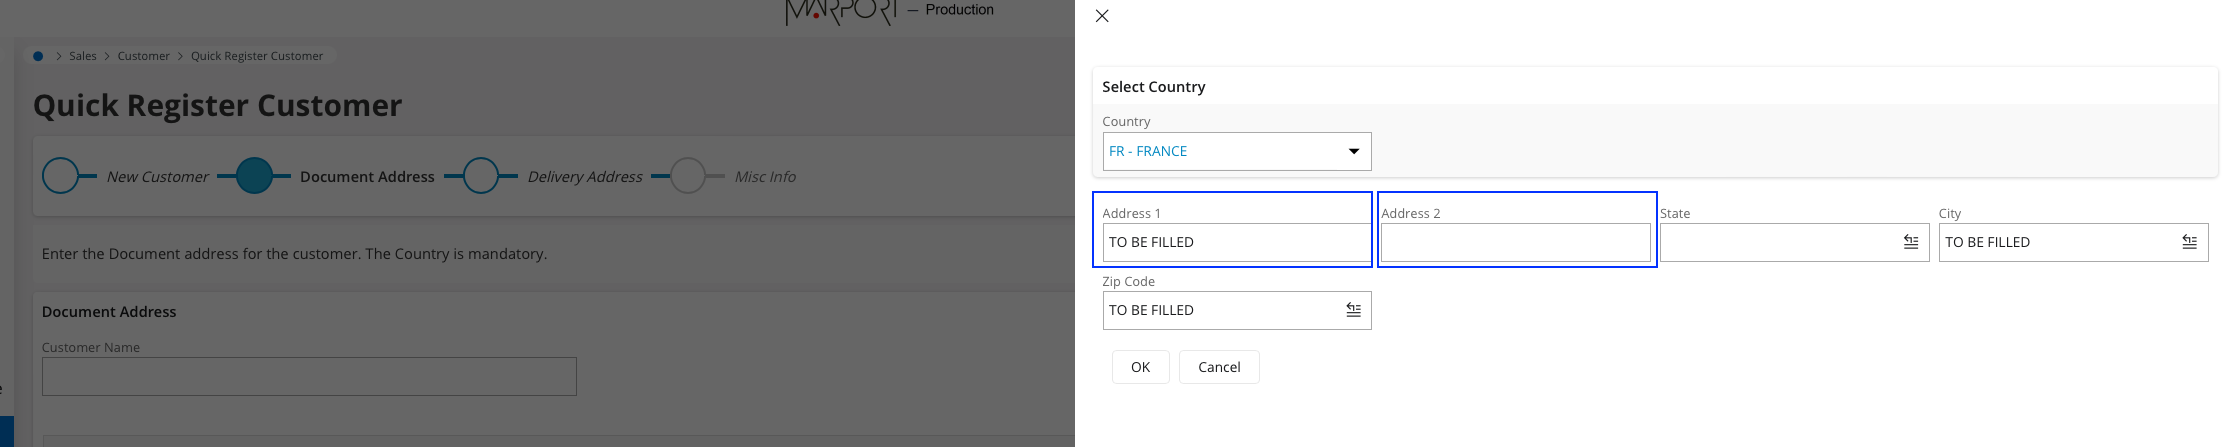Expand the Country dropdown showing FR - FRANCE
The height and width of the screenshot is (447, 2226).
click(x=1236, y=151)
